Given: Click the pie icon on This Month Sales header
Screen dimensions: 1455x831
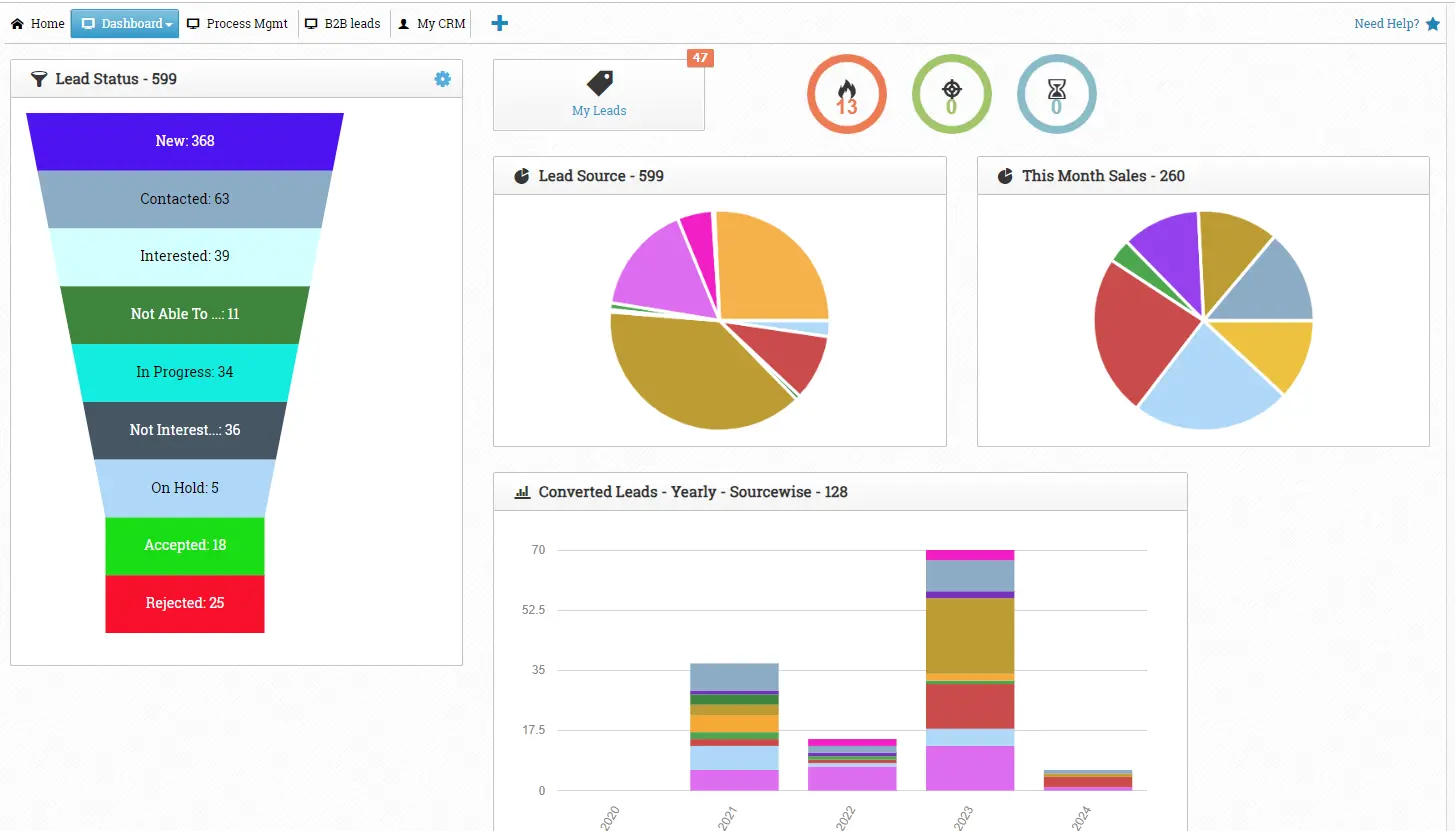Looking at the screenshot, I should [x=1004, y=175].
